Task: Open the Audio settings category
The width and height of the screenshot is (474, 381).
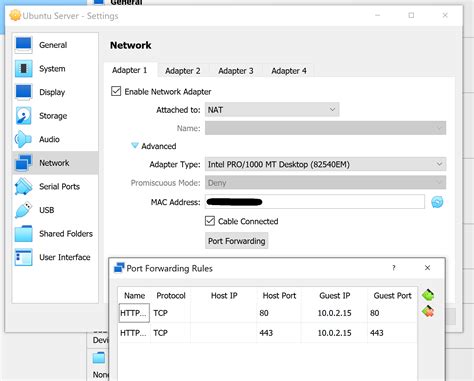Action: (x=55, y=139)
